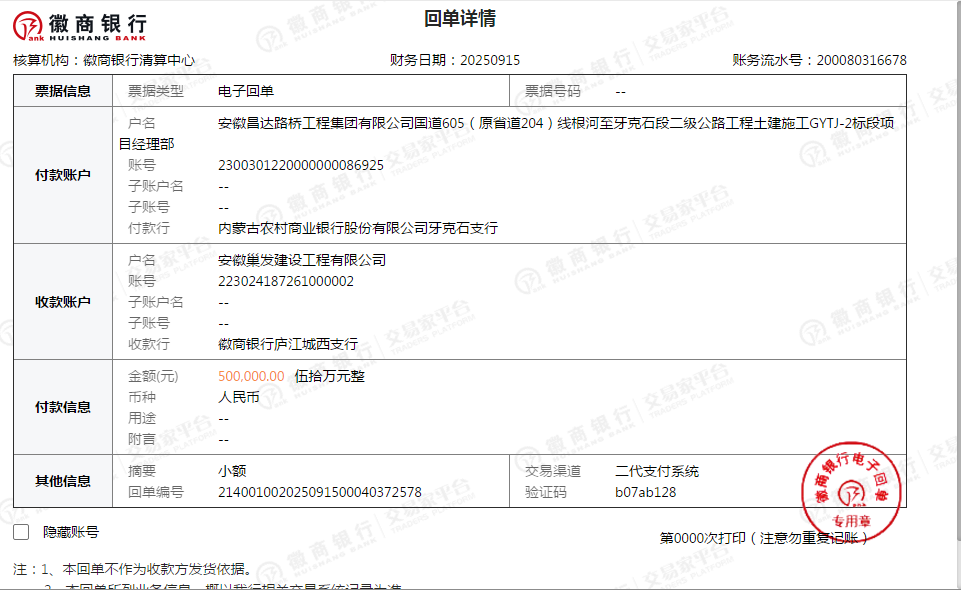Click the payee name 安徽巢发建设工程有限公司
The height and width of the screenshot is (594, 961).
(x=302, y=260)
